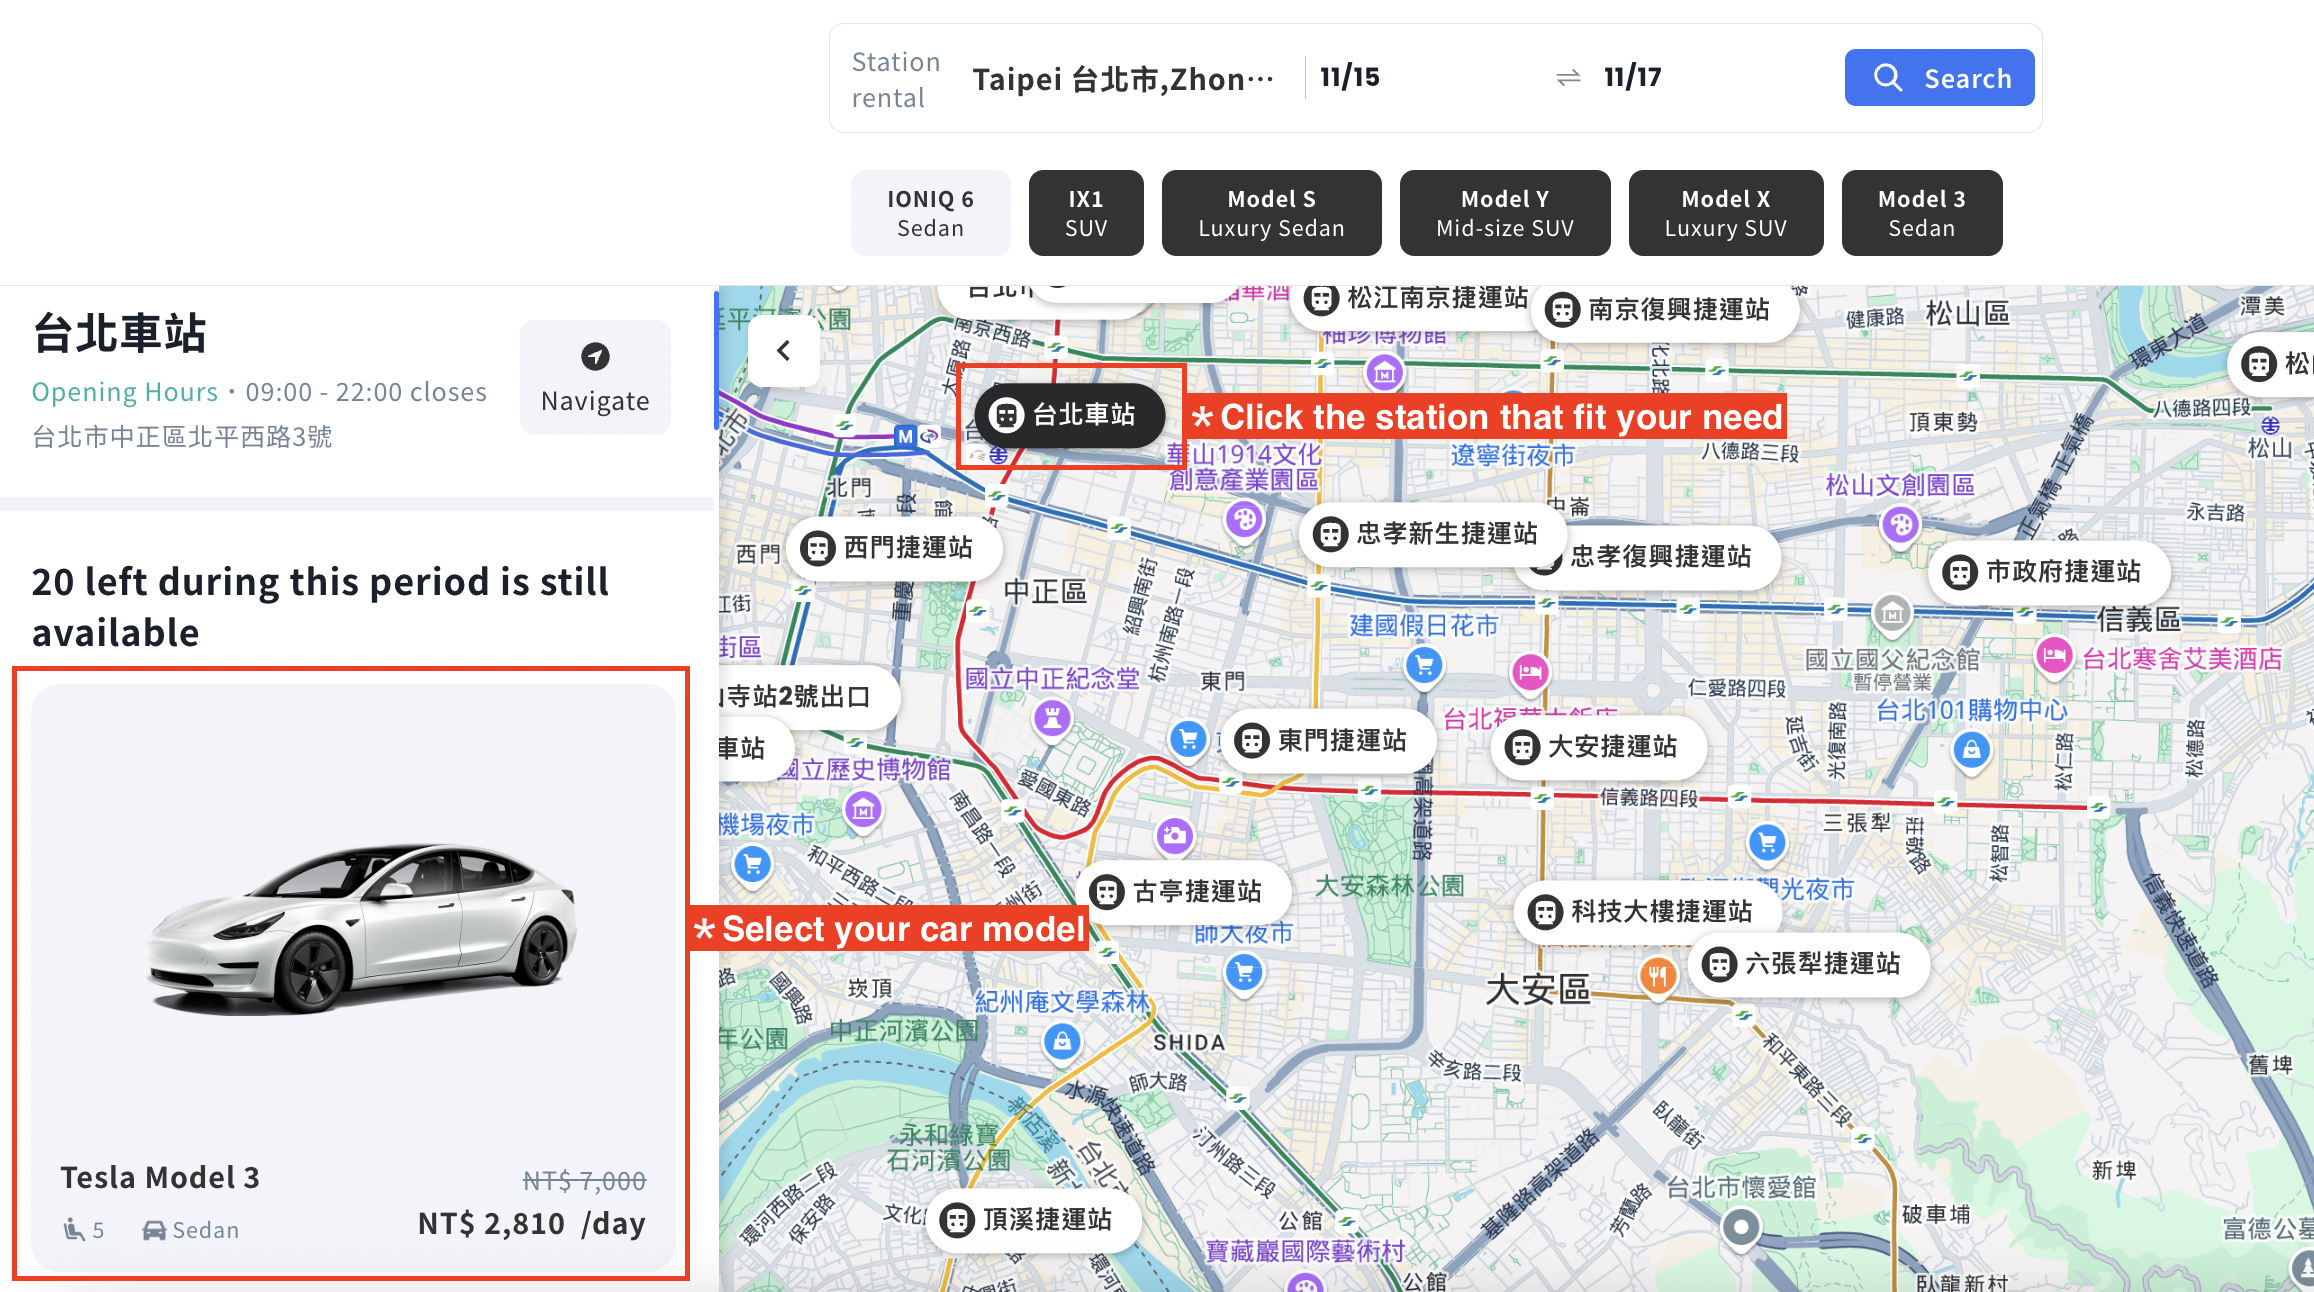Screen dimensions: 2314x1292
Task: Click the 20 left availability heading
Action: coord(320,607)
